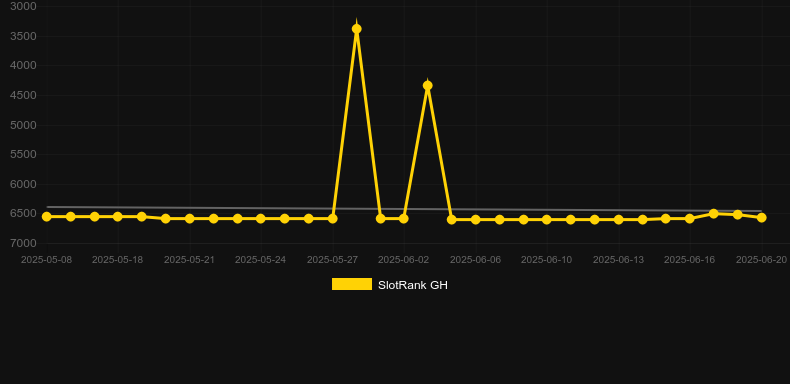Click the data point above 2025-06-13
The height and width of the screenshot is (384, 790).
coord(619,220)
